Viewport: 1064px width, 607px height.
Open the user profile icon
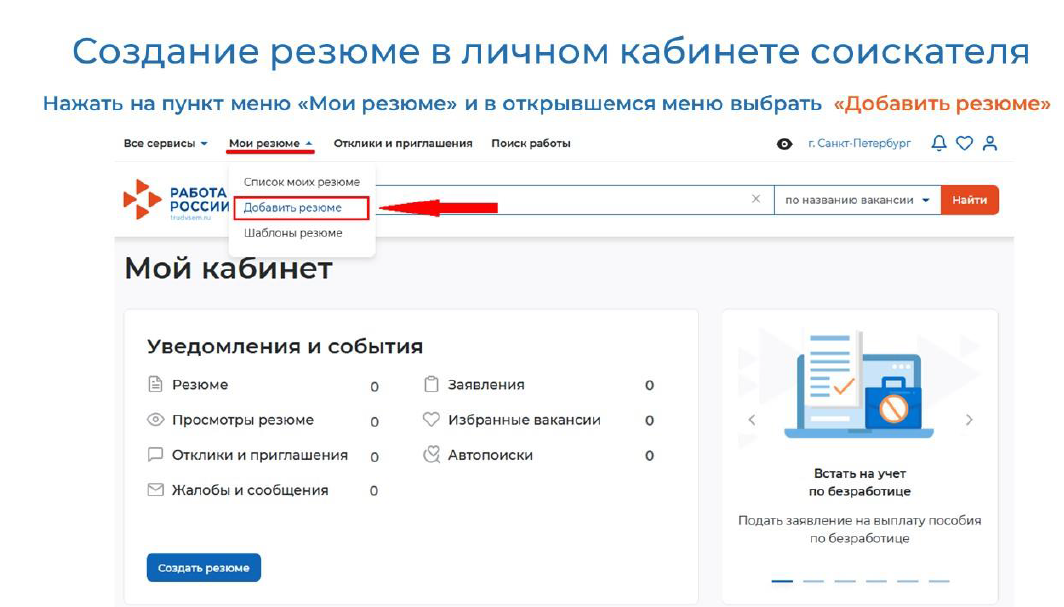(990, 143)
